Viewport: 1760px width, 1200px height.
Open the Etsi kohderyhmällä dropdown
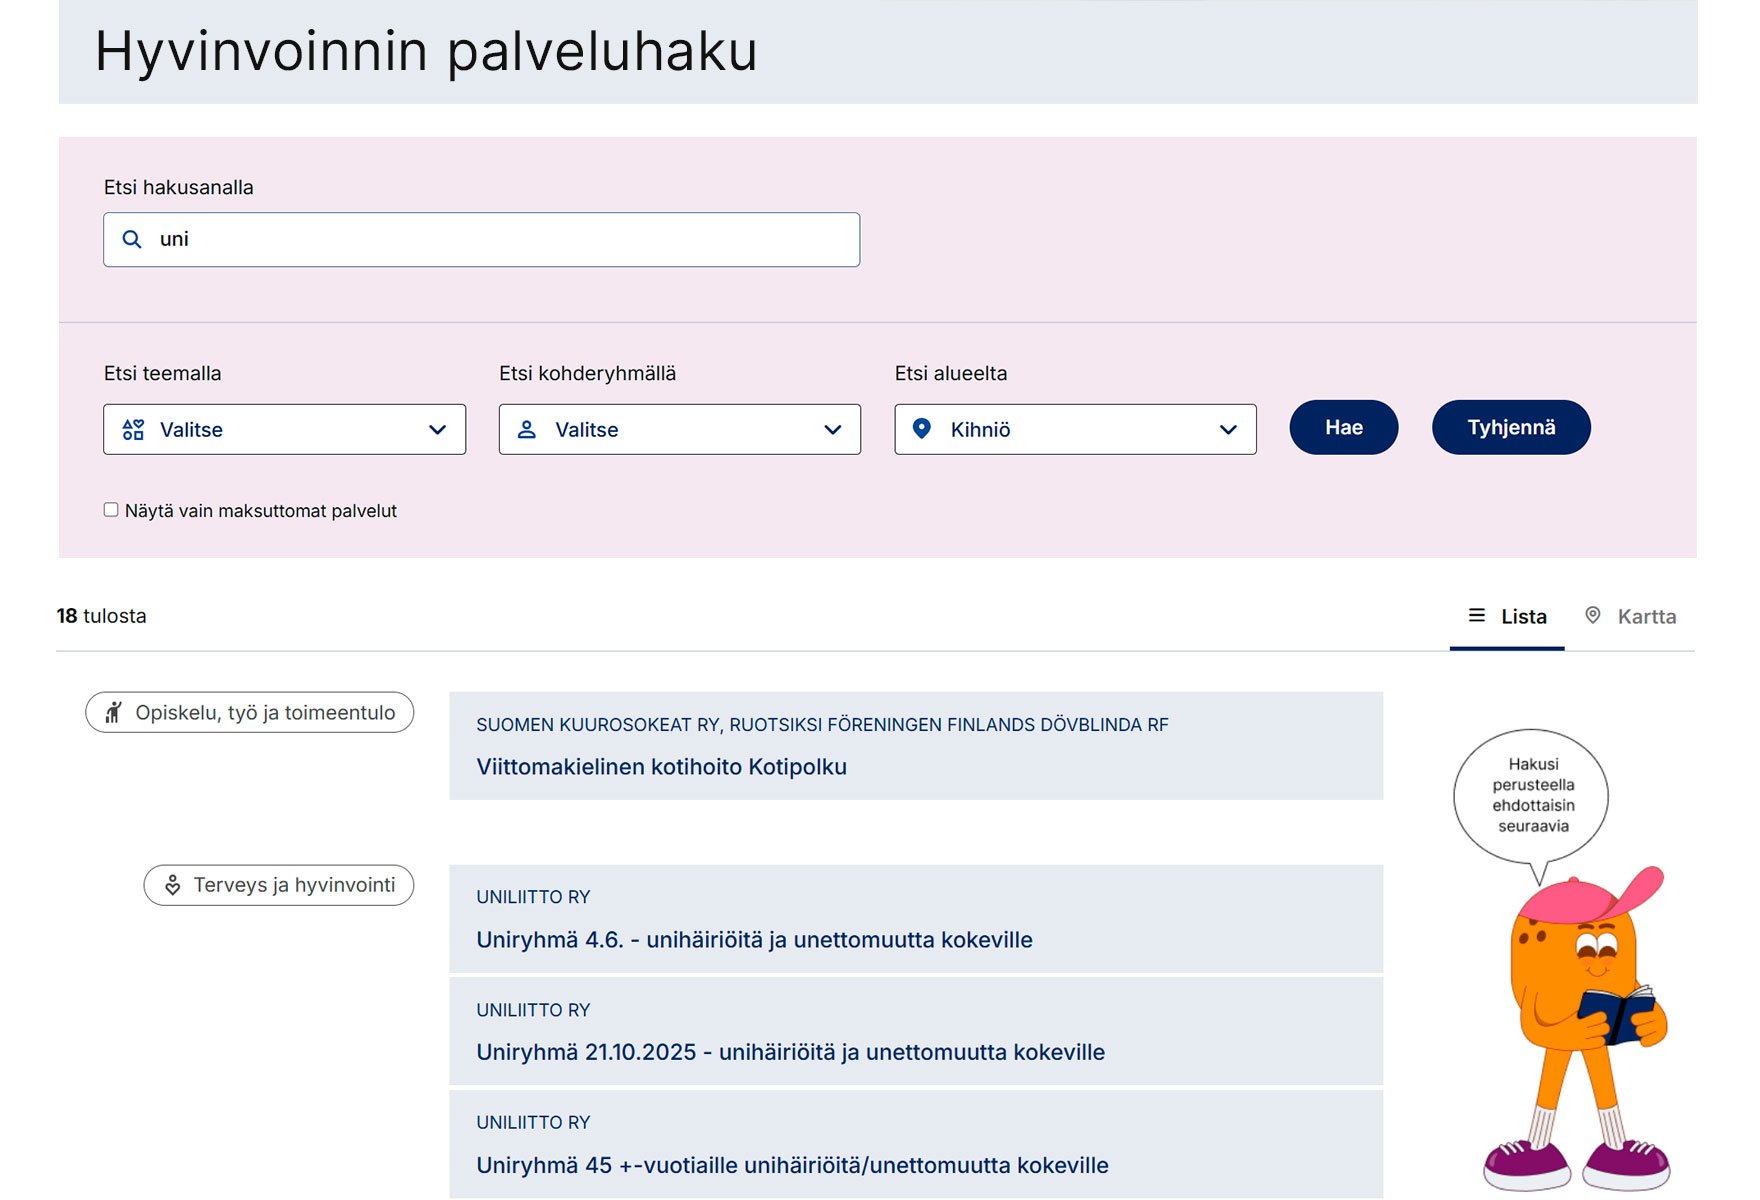pyautogui.click(x=680, y=430)
